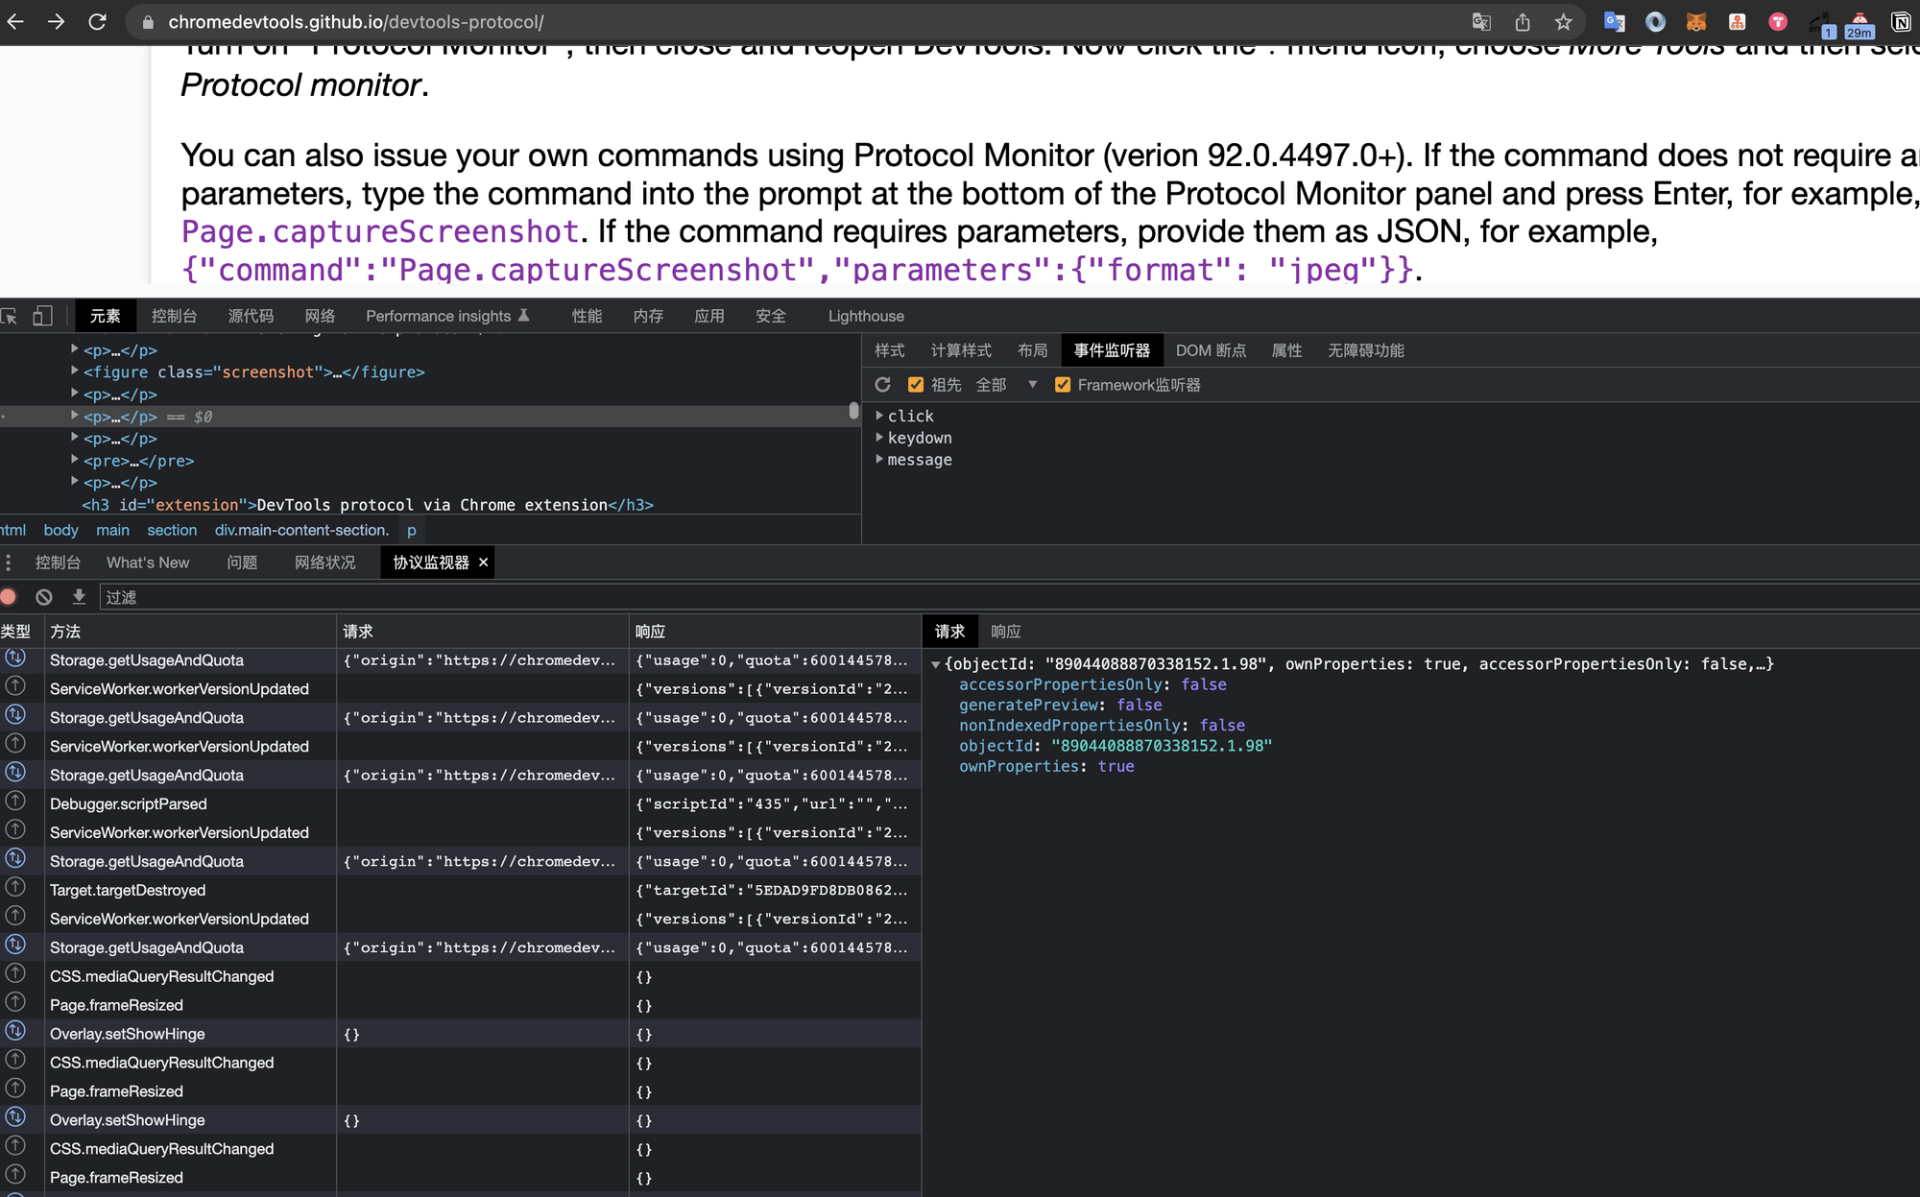
Task: Click the record/stop red circle icon
Action: [11, 596]
